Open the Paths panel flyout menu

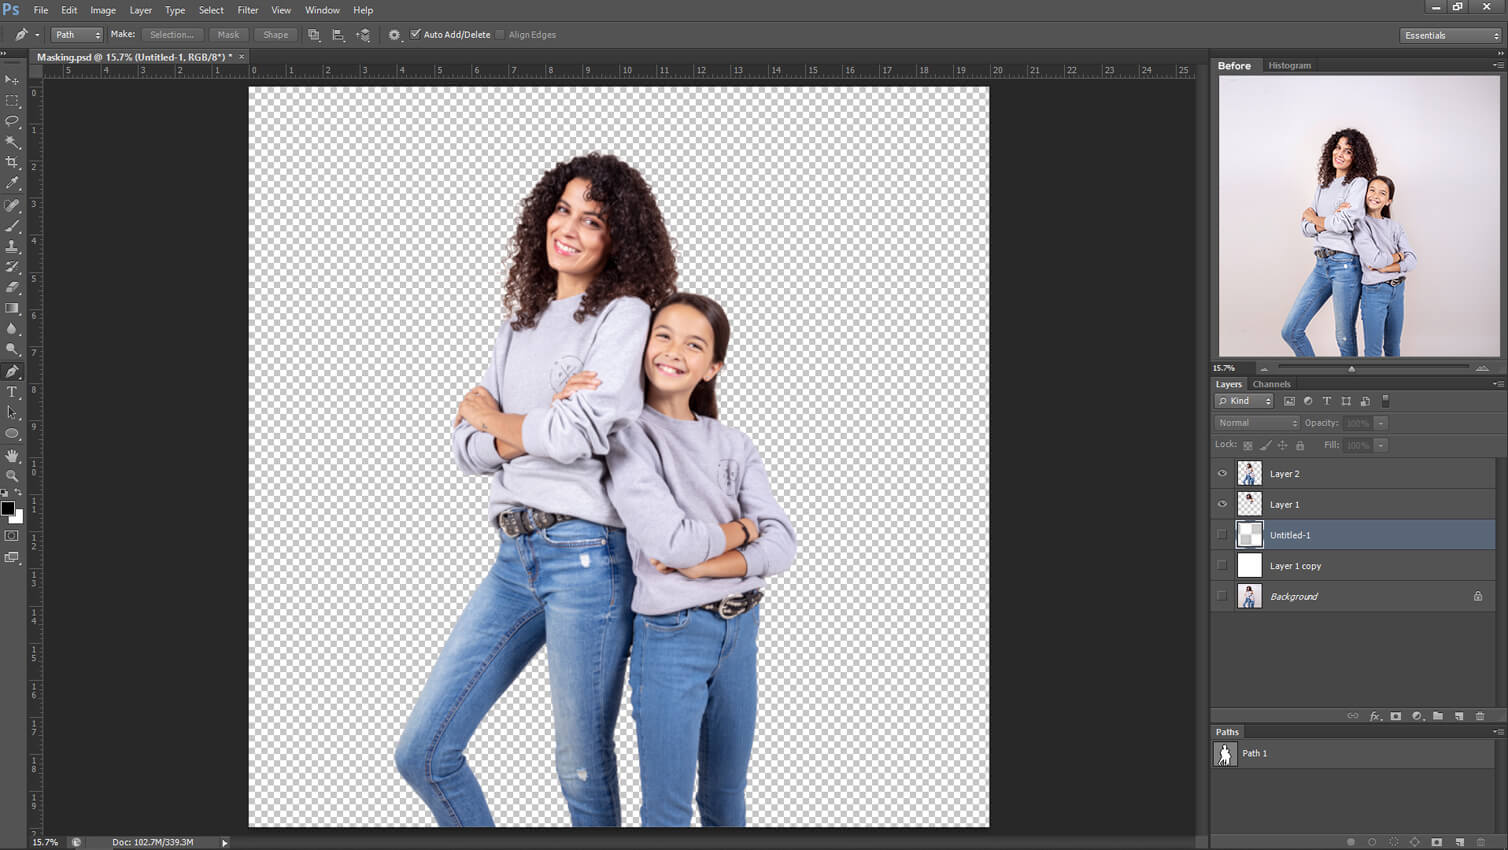pyautogui.click(x=1498, y=732)
